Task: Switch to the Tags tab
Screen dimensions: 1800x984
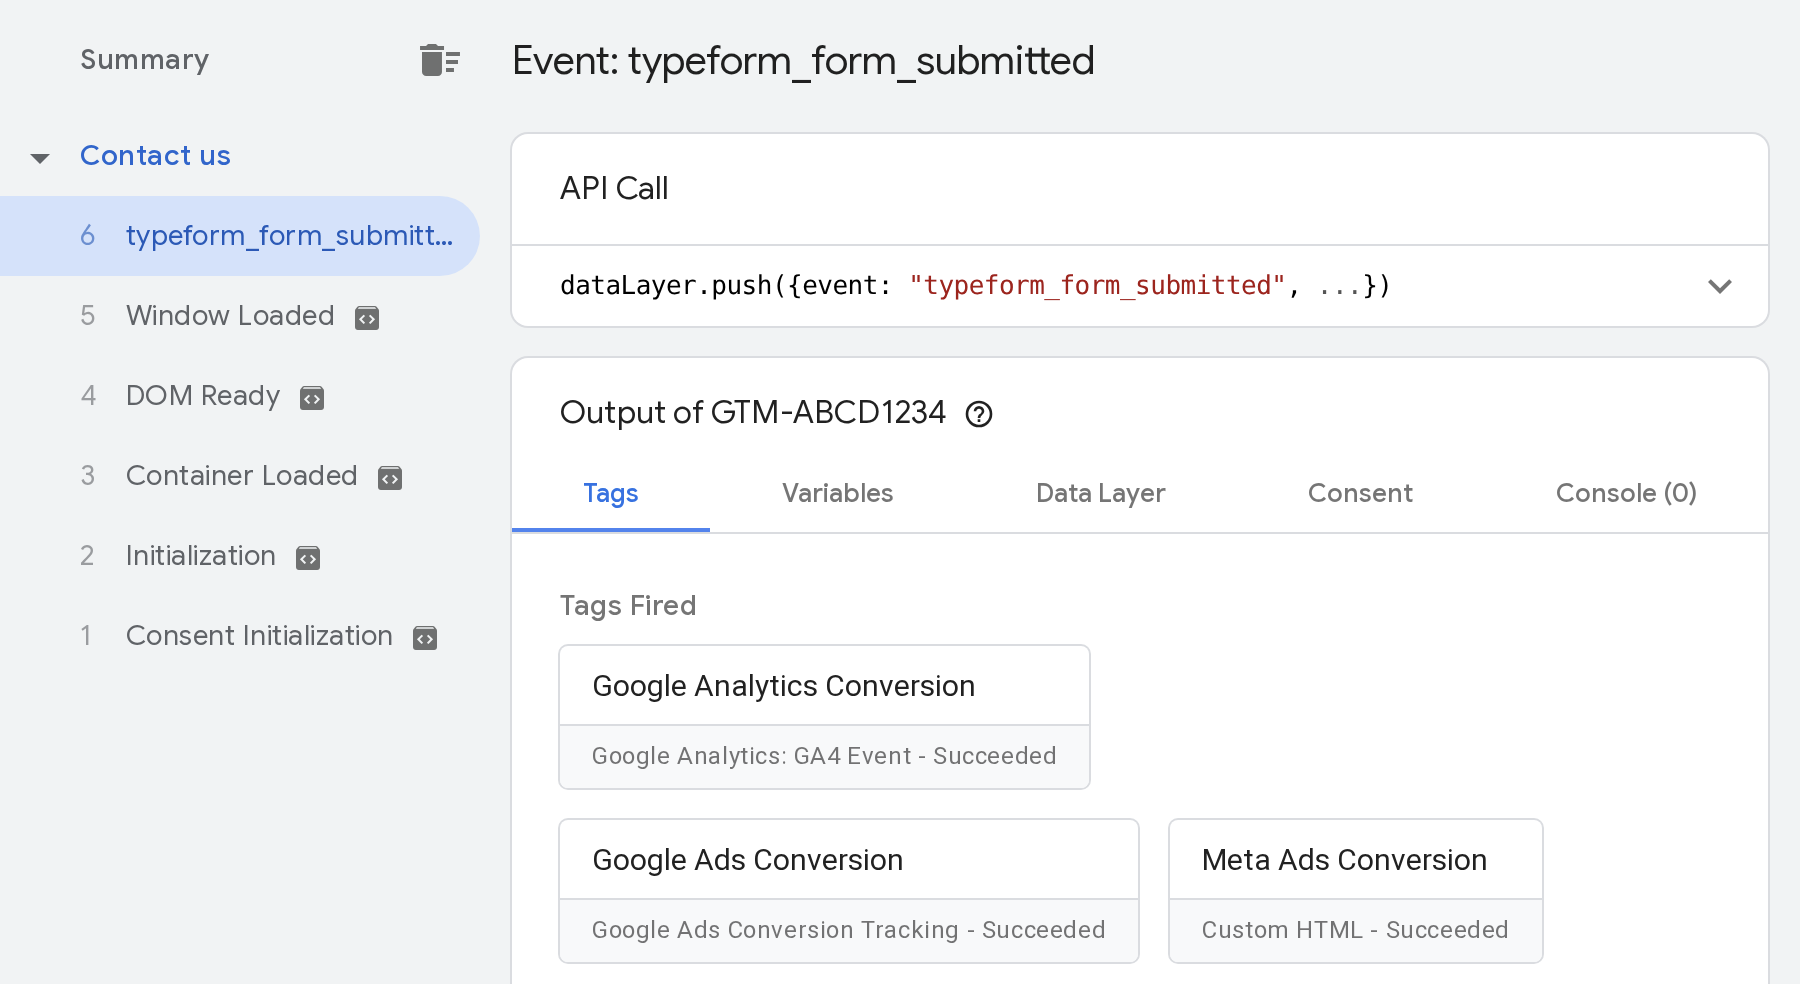Action: click(x=610, y=493)
